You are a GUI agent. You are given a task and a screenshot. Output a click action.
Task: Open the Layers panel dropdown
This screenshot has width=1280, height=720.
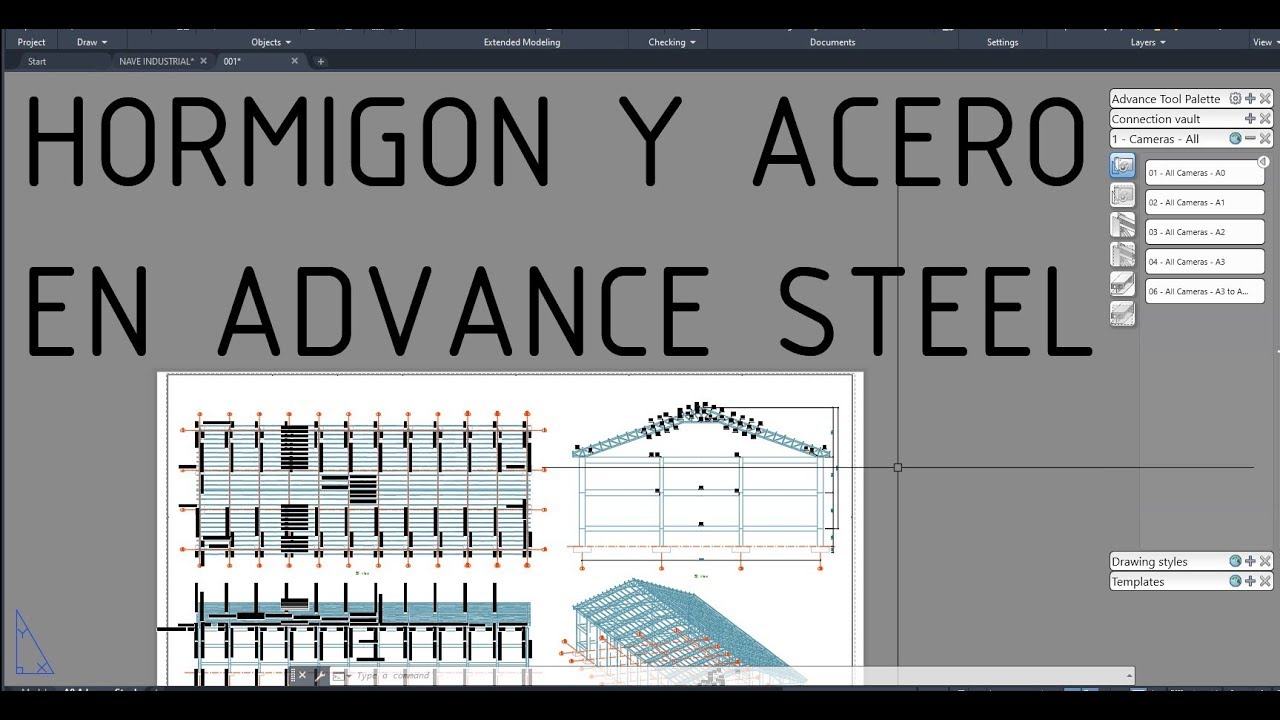[x=1148, y=42]
